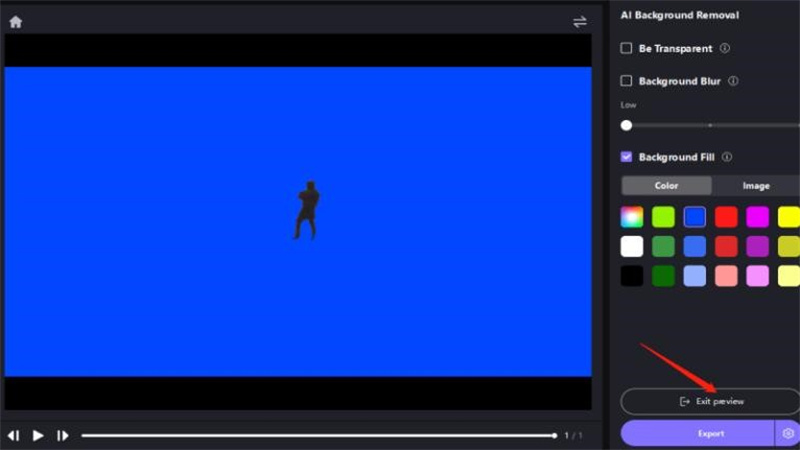Step back to previous frame

[x=14, y=436]
